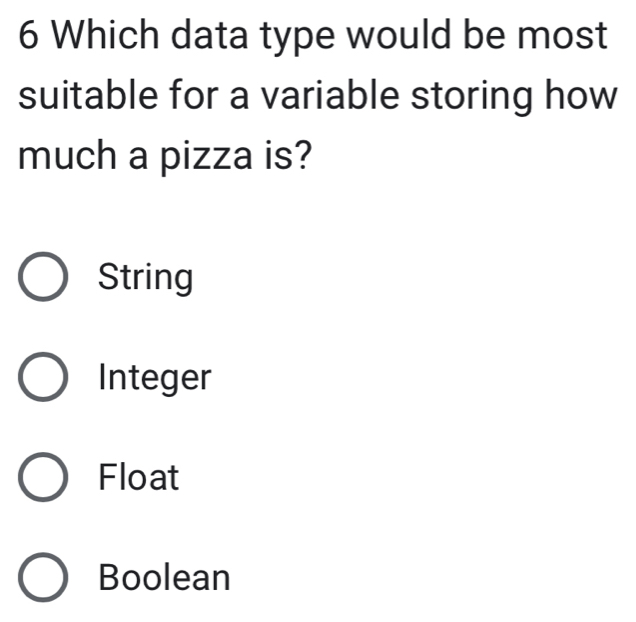Pick the Boolean radio button
Image resolution: width=636 pixels, height=622 pixels.
click(x=44, y=578)
